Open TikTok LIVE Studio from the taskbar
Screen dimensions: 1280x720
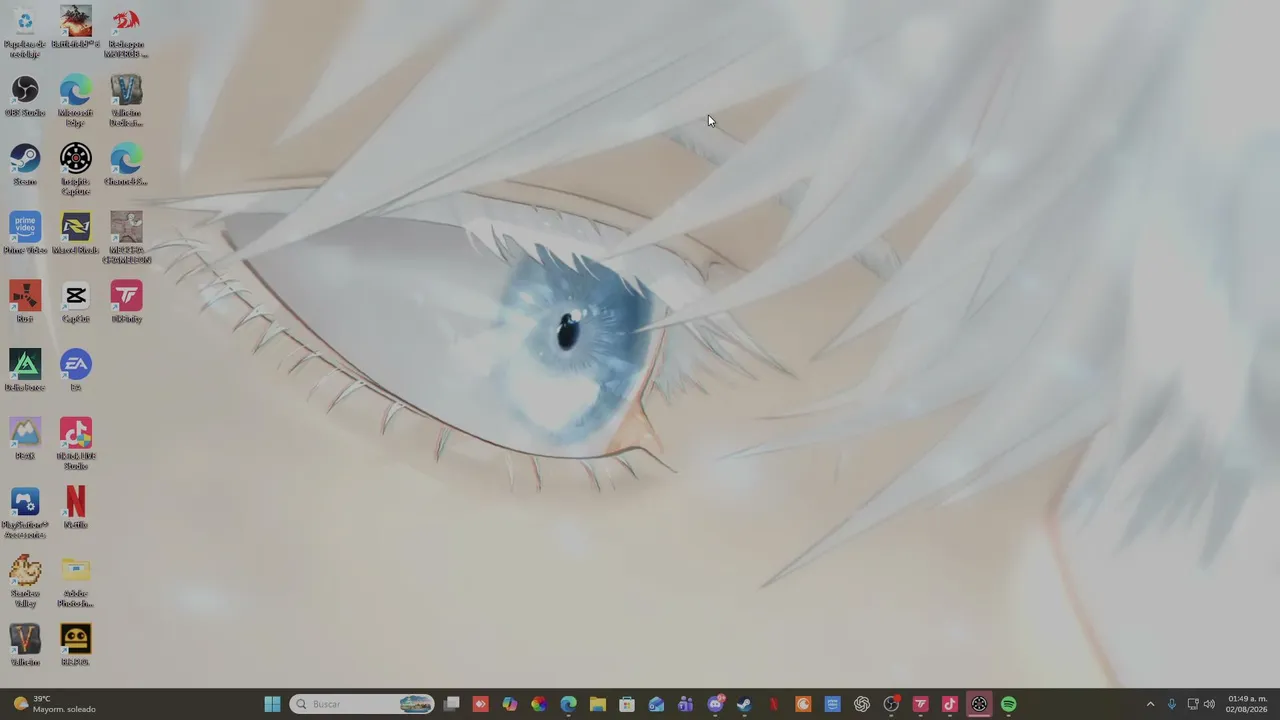[950, 704]
